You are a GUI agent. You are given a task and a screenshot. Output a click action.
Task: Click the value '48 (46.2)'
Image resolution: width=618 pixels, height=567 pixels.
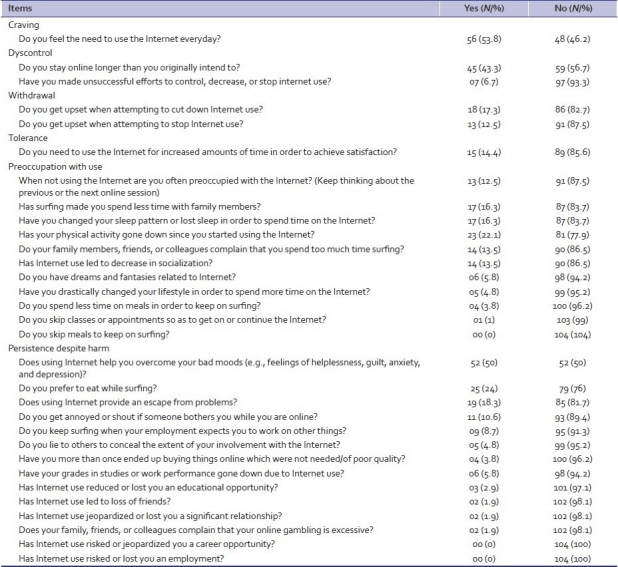[x=572, y=39]
